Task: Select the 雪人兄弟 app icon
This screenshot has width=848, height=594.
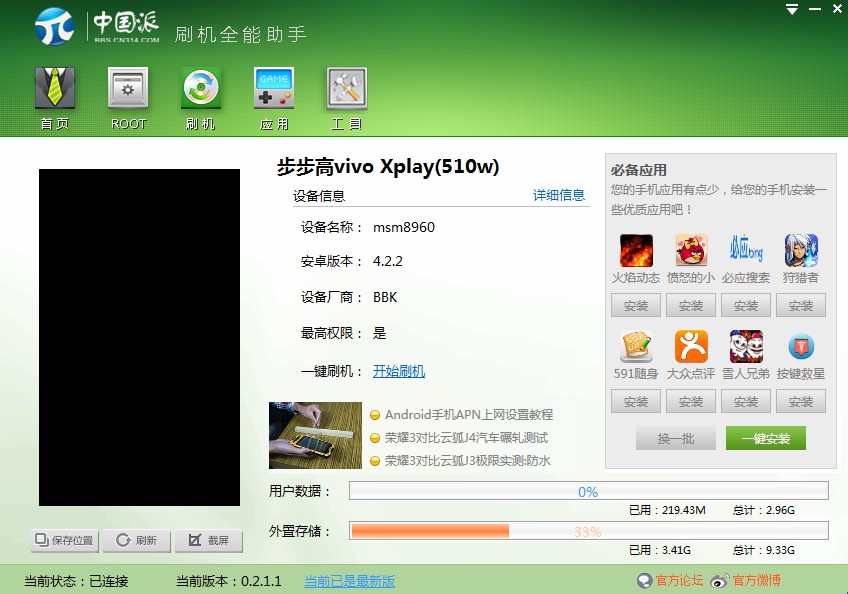Action: [746, 346]
